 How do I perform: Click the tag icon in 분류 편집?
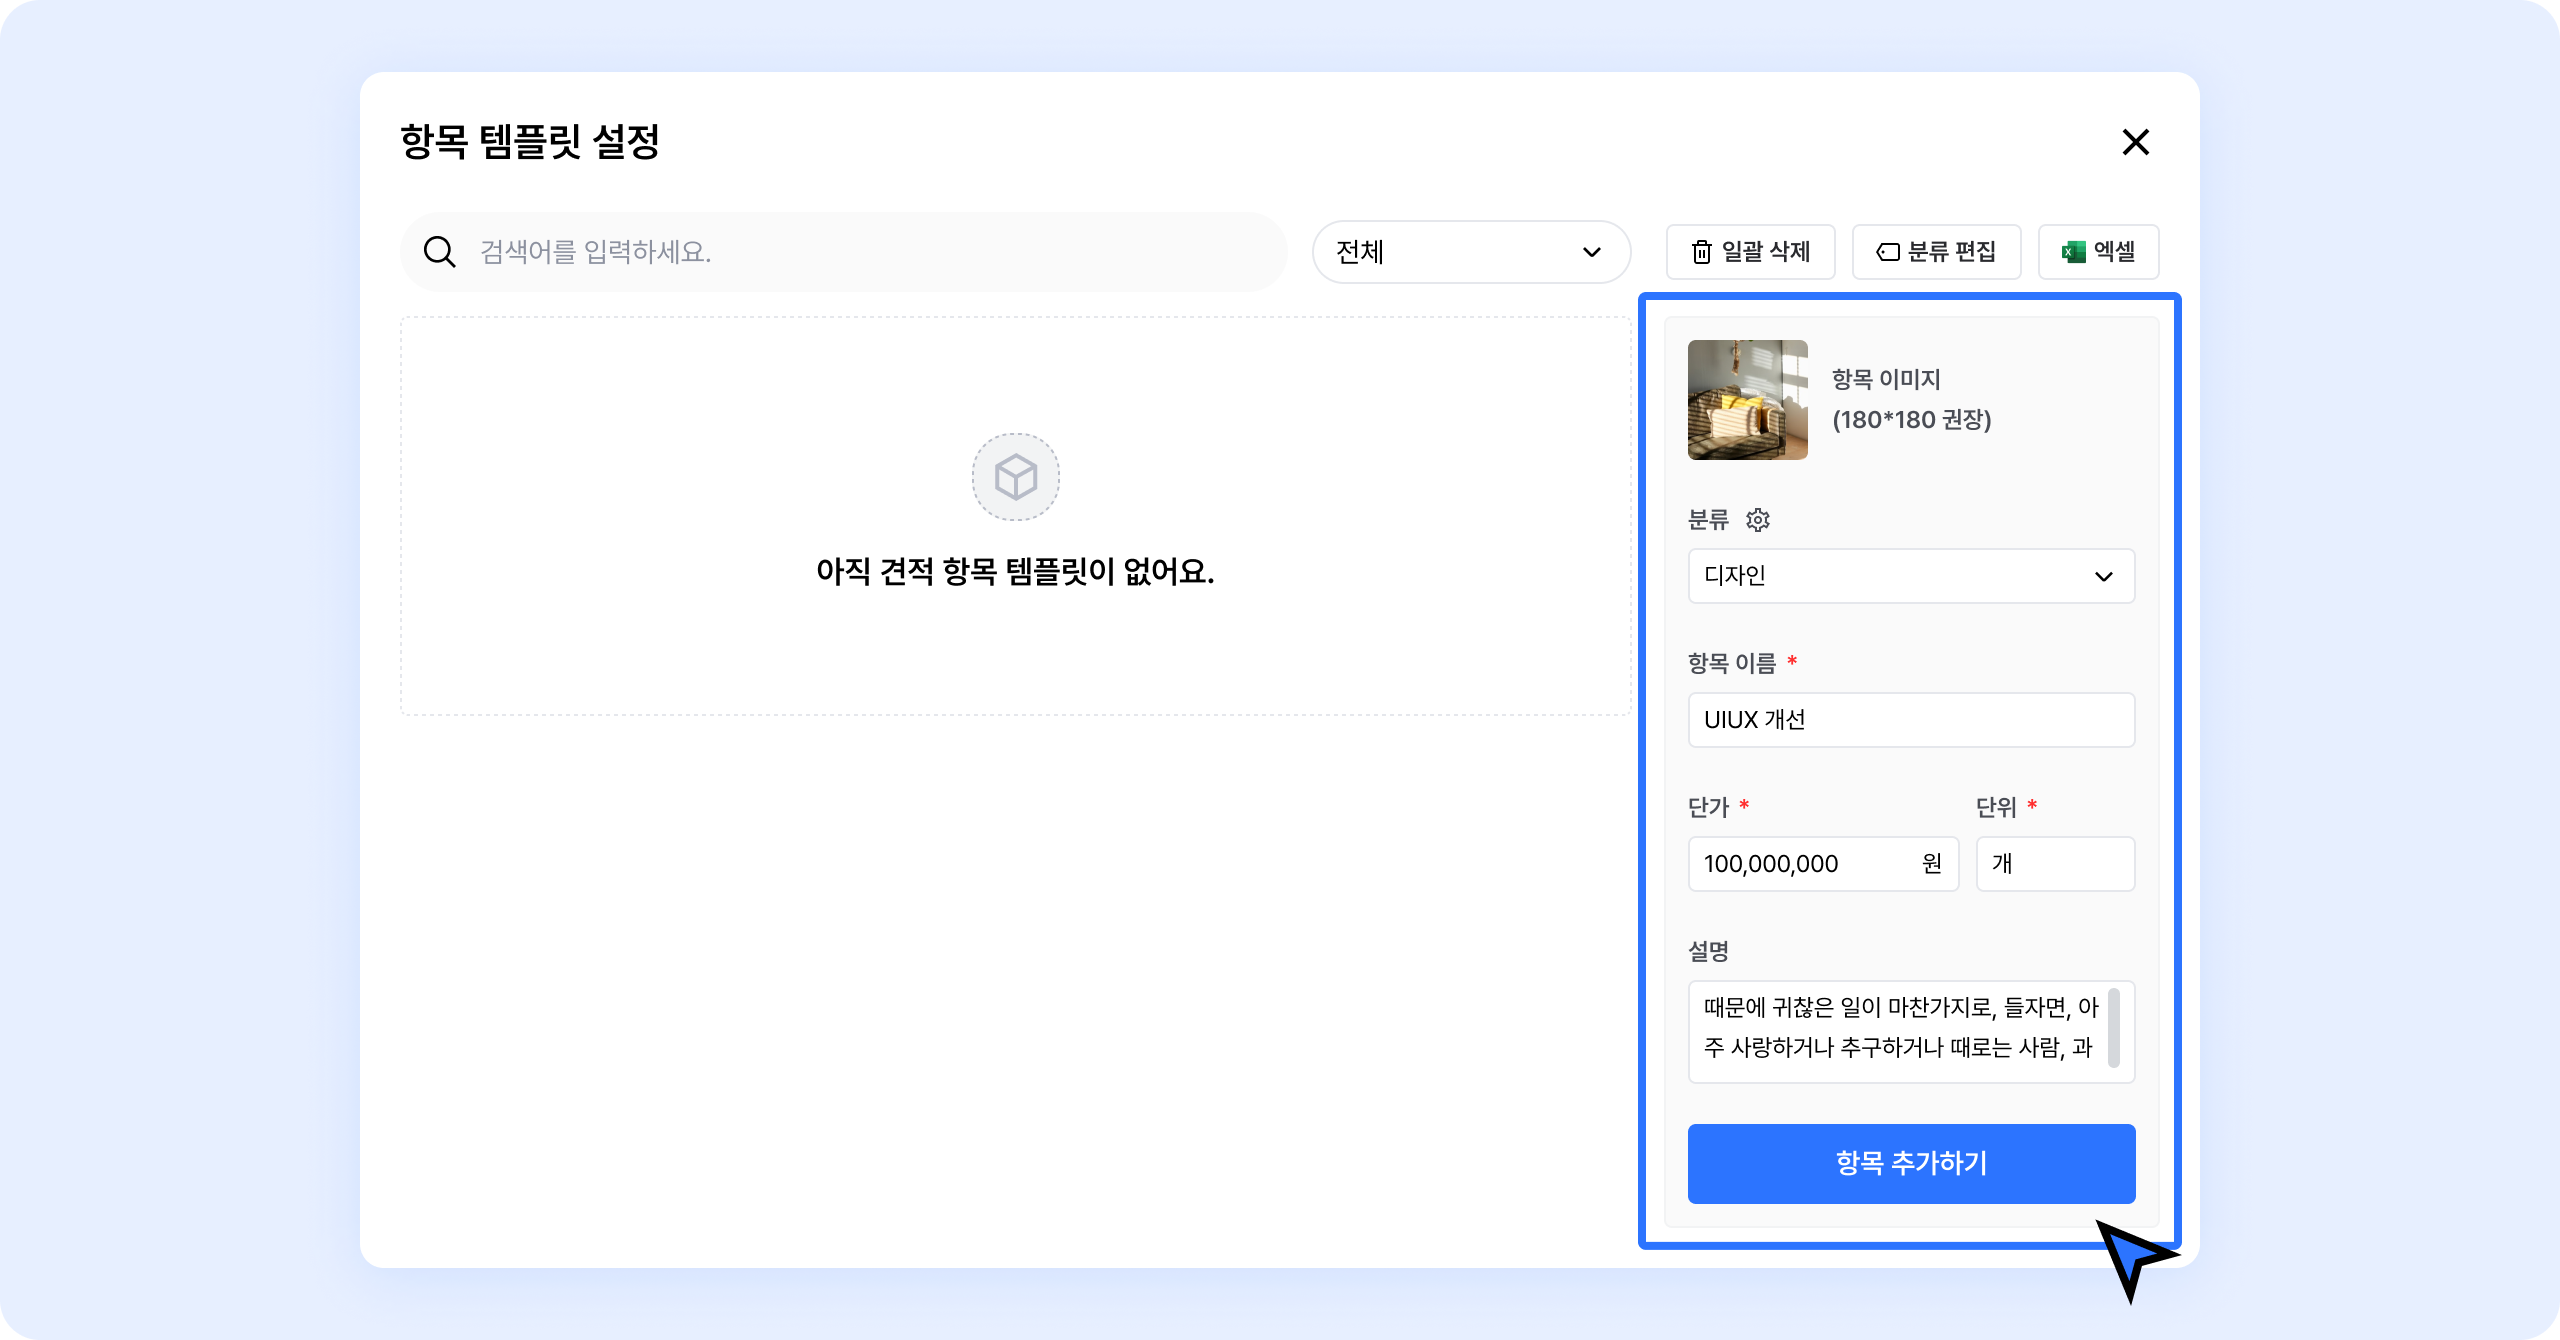(x=1887, y=252)
